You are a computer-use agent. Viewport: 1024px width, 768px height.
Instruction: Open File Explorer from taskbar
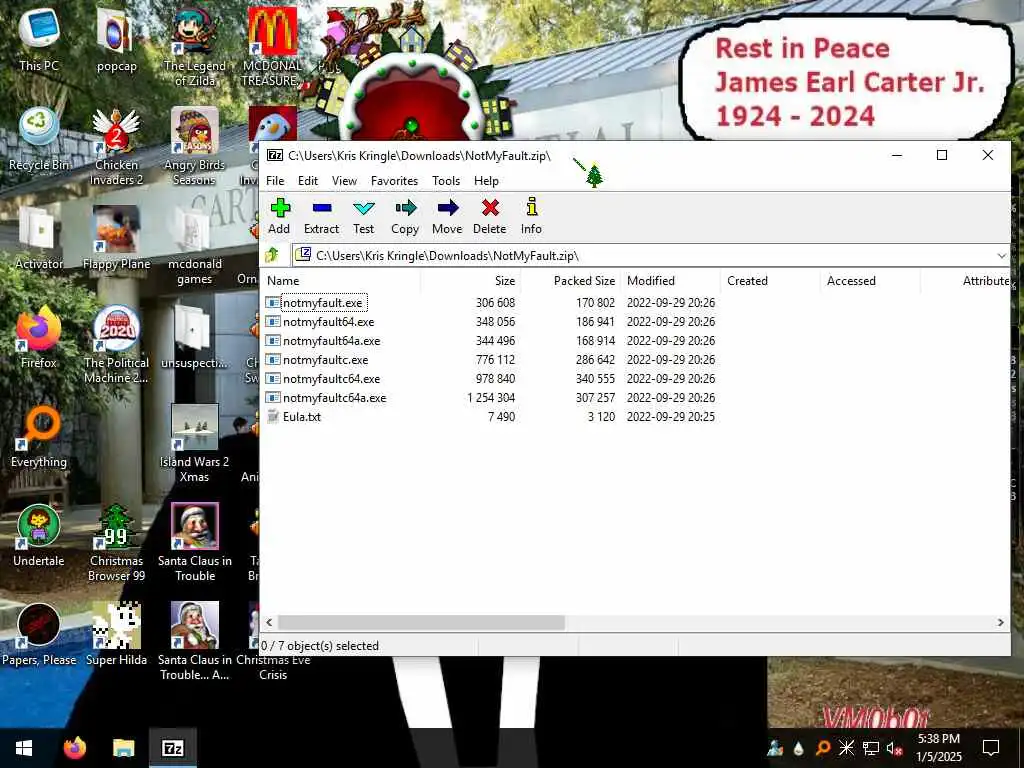coord(123,748)
